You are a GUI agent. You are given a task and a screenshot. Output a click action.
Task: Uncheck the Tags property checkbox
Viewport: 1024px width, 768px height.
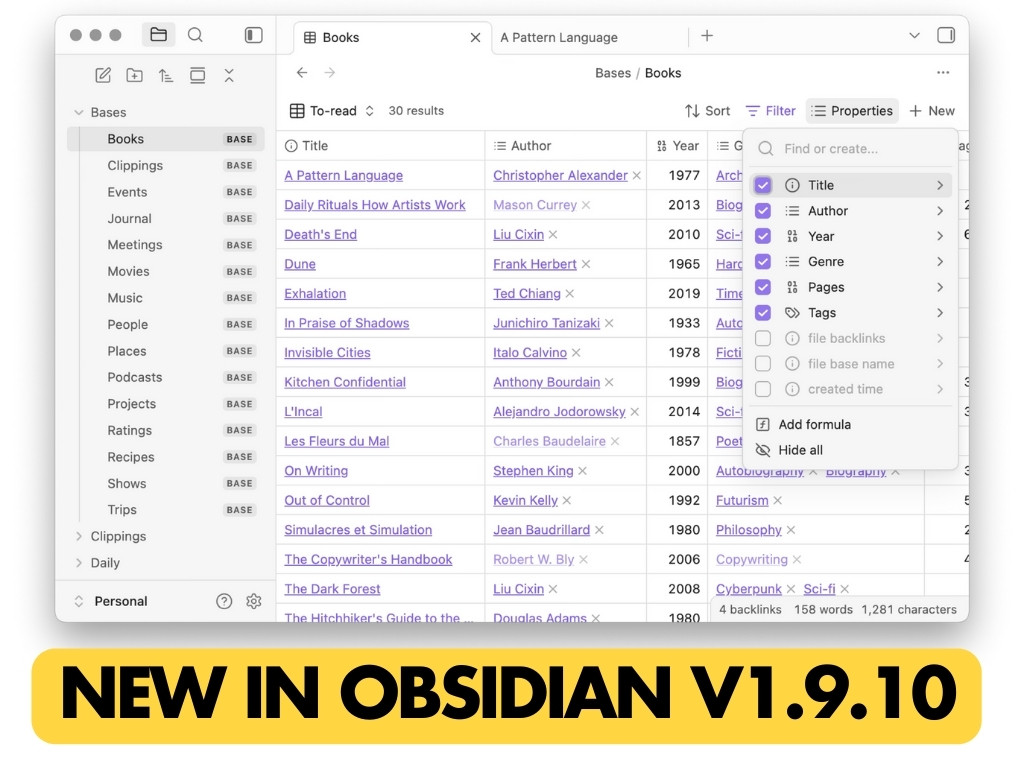point(763,313)
